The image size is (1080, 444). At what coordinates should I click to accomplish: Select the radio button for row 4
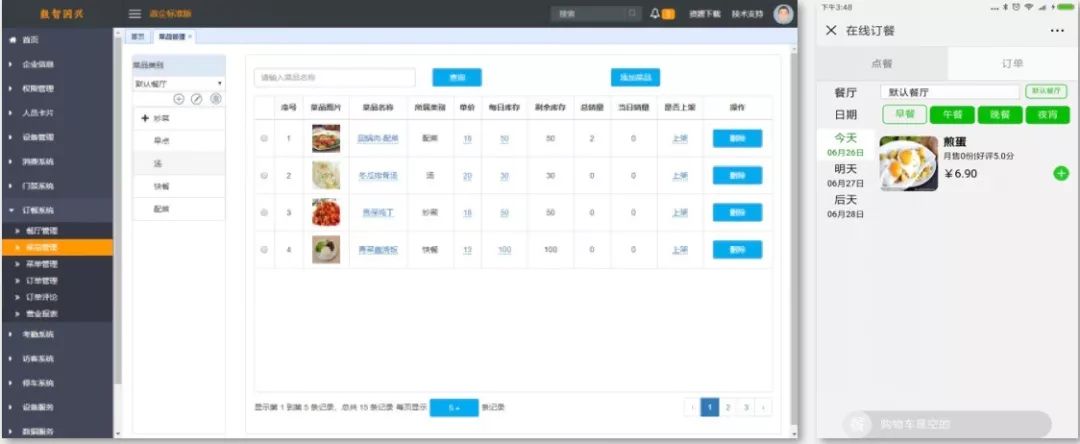(x=264, y=250)
